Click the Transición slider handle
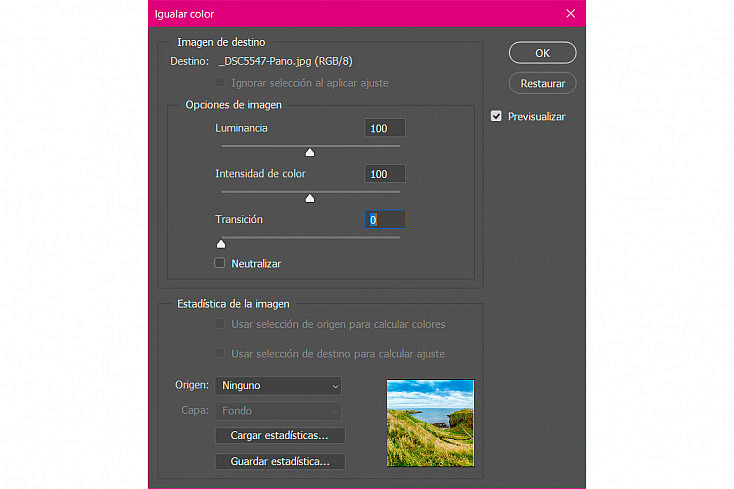This screenshot has width=734, height=489. pos(221,244)
